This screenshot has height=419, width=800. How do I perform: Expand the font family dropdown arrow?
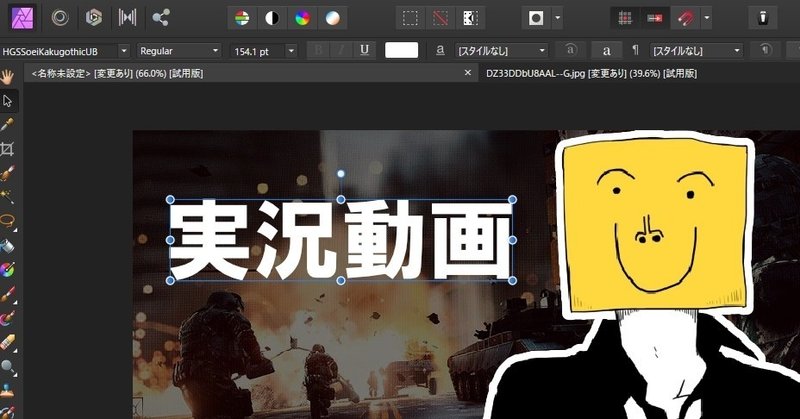click(x=124, y=51)
